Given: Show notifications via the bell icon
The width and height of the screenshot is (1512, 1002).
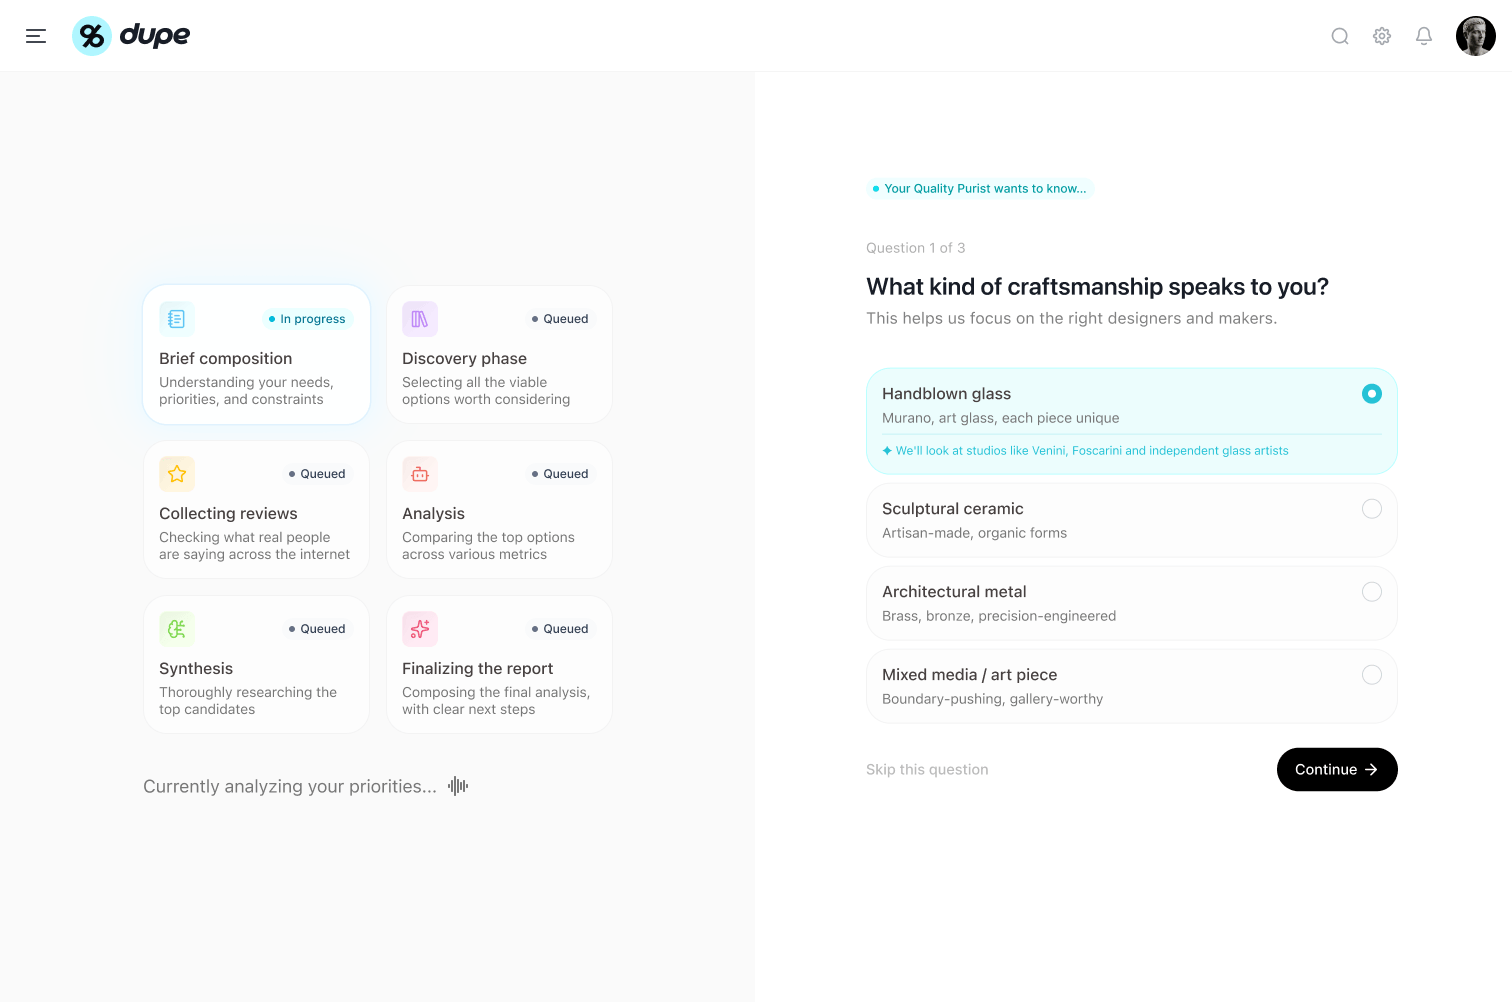Looking at the screenshot, I should pyautogui.click(x=1424, y=36).
